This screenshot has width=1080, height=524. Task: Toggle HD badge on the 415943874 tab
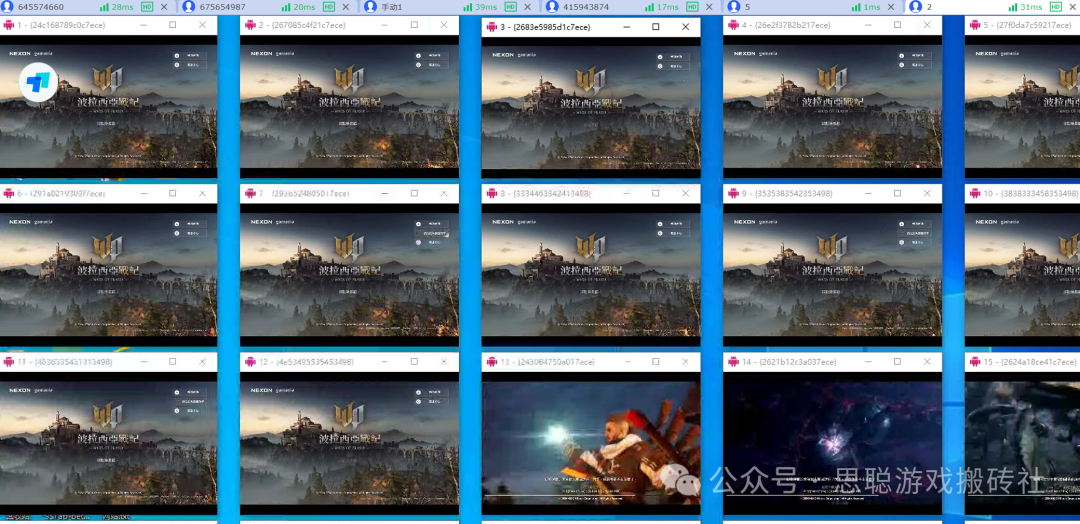coord(692,7)
